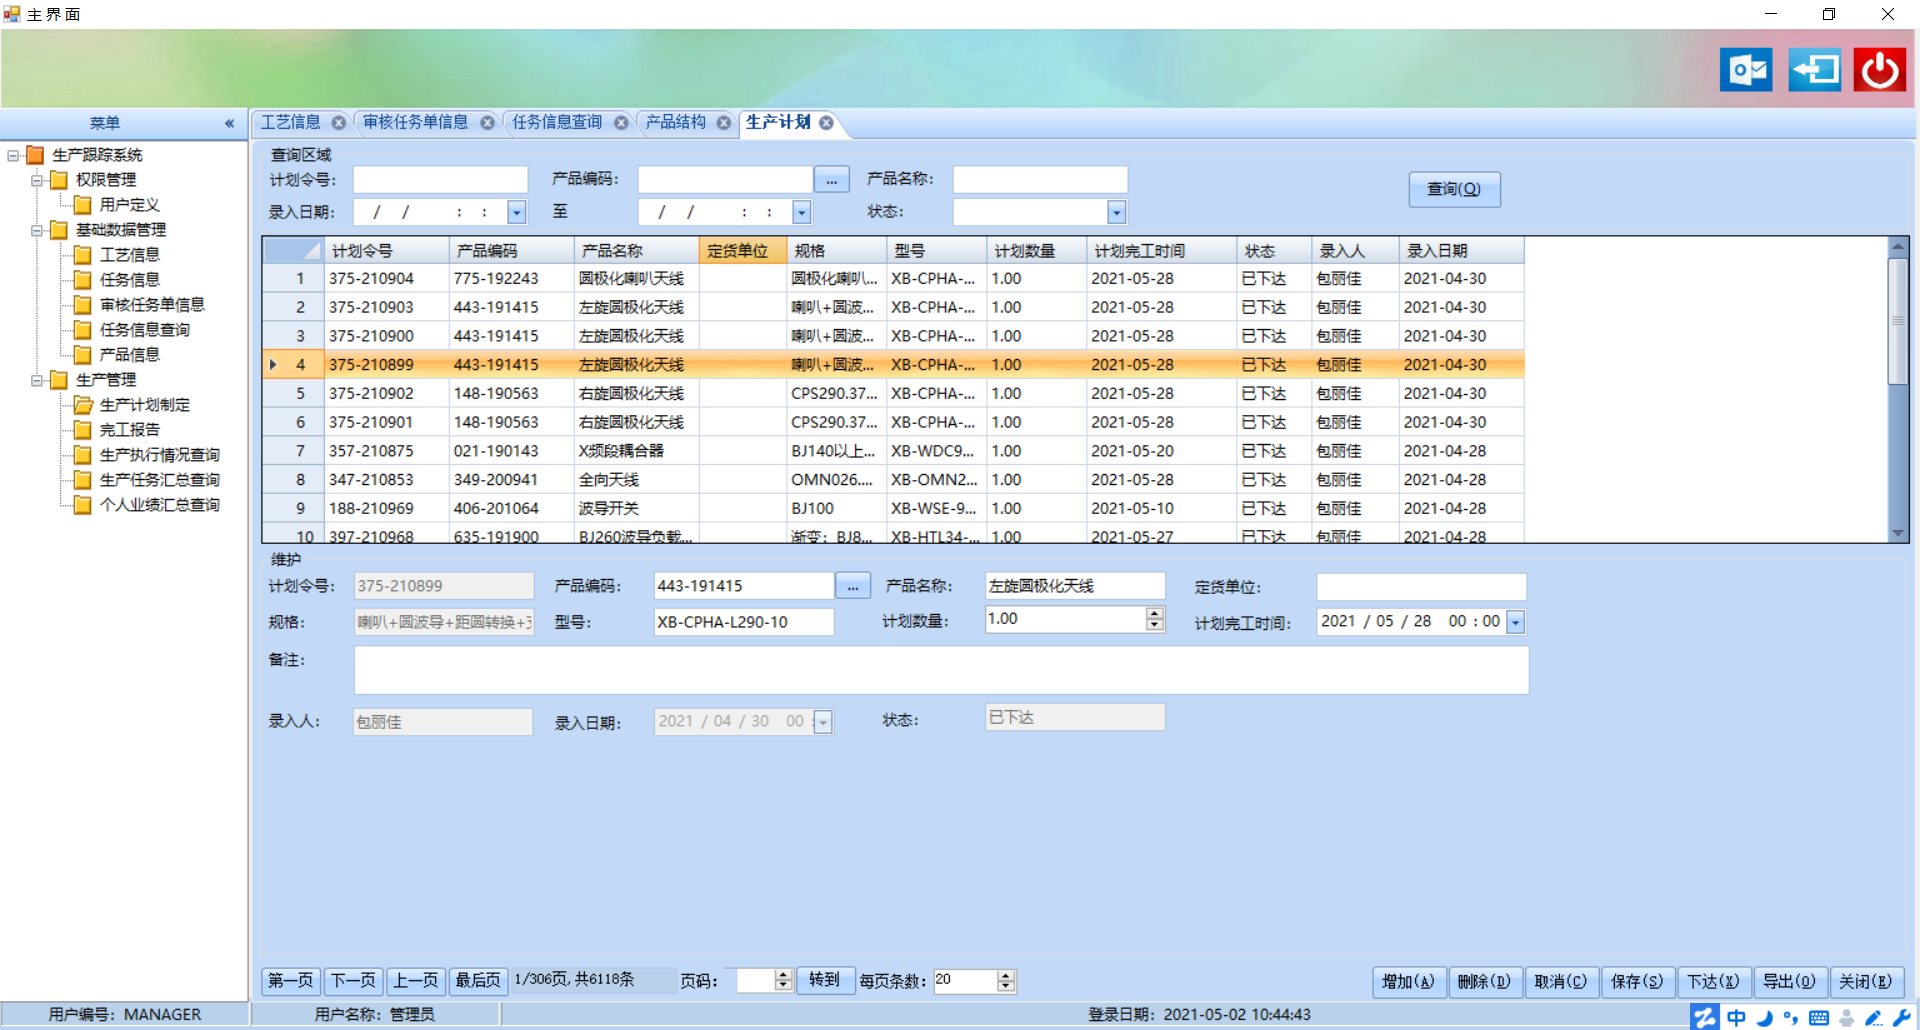The width and height of the screenshot is (1920, 1030).
Task: Select table row with 计划令号 375-210904
Action: click(894, 279)
